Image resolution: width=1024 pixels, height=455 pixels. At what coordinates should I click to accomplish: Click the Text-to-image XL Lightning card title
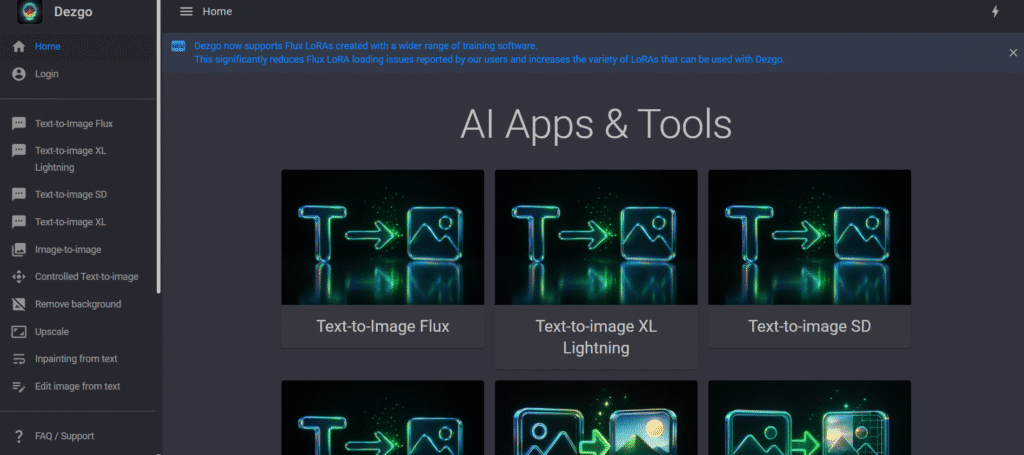coord(596,337)
